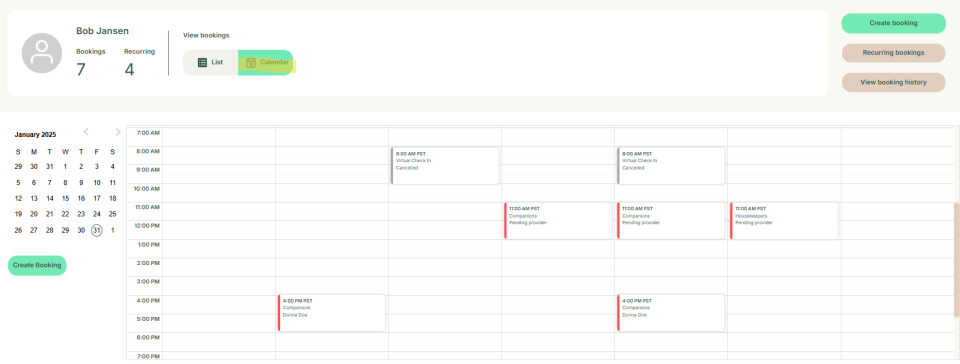Select date 27 in the mini calendar
Screen dimensions: 960x364
coord(34,230)
